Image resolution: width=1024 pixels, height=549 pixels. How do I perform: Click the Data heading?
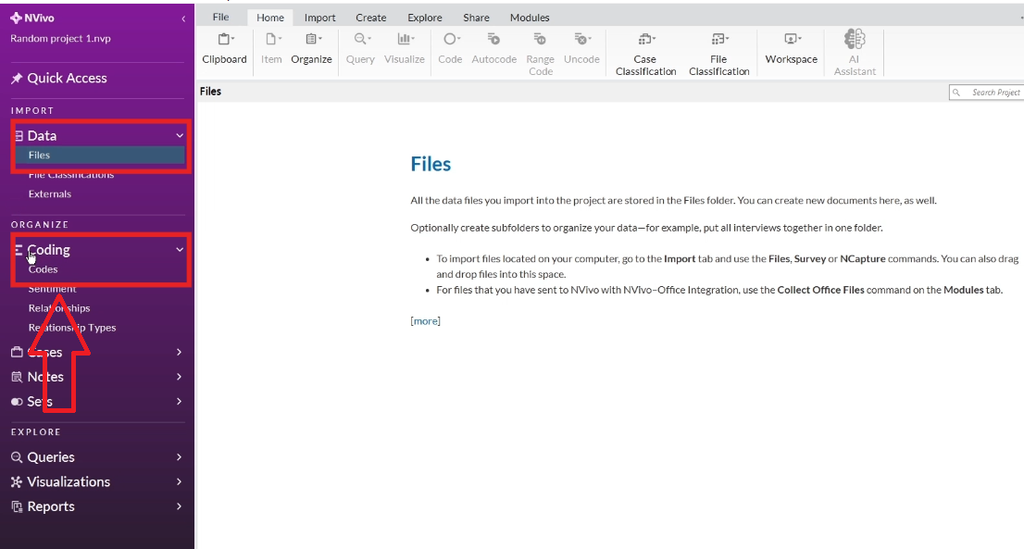click(x=42, y=136)
